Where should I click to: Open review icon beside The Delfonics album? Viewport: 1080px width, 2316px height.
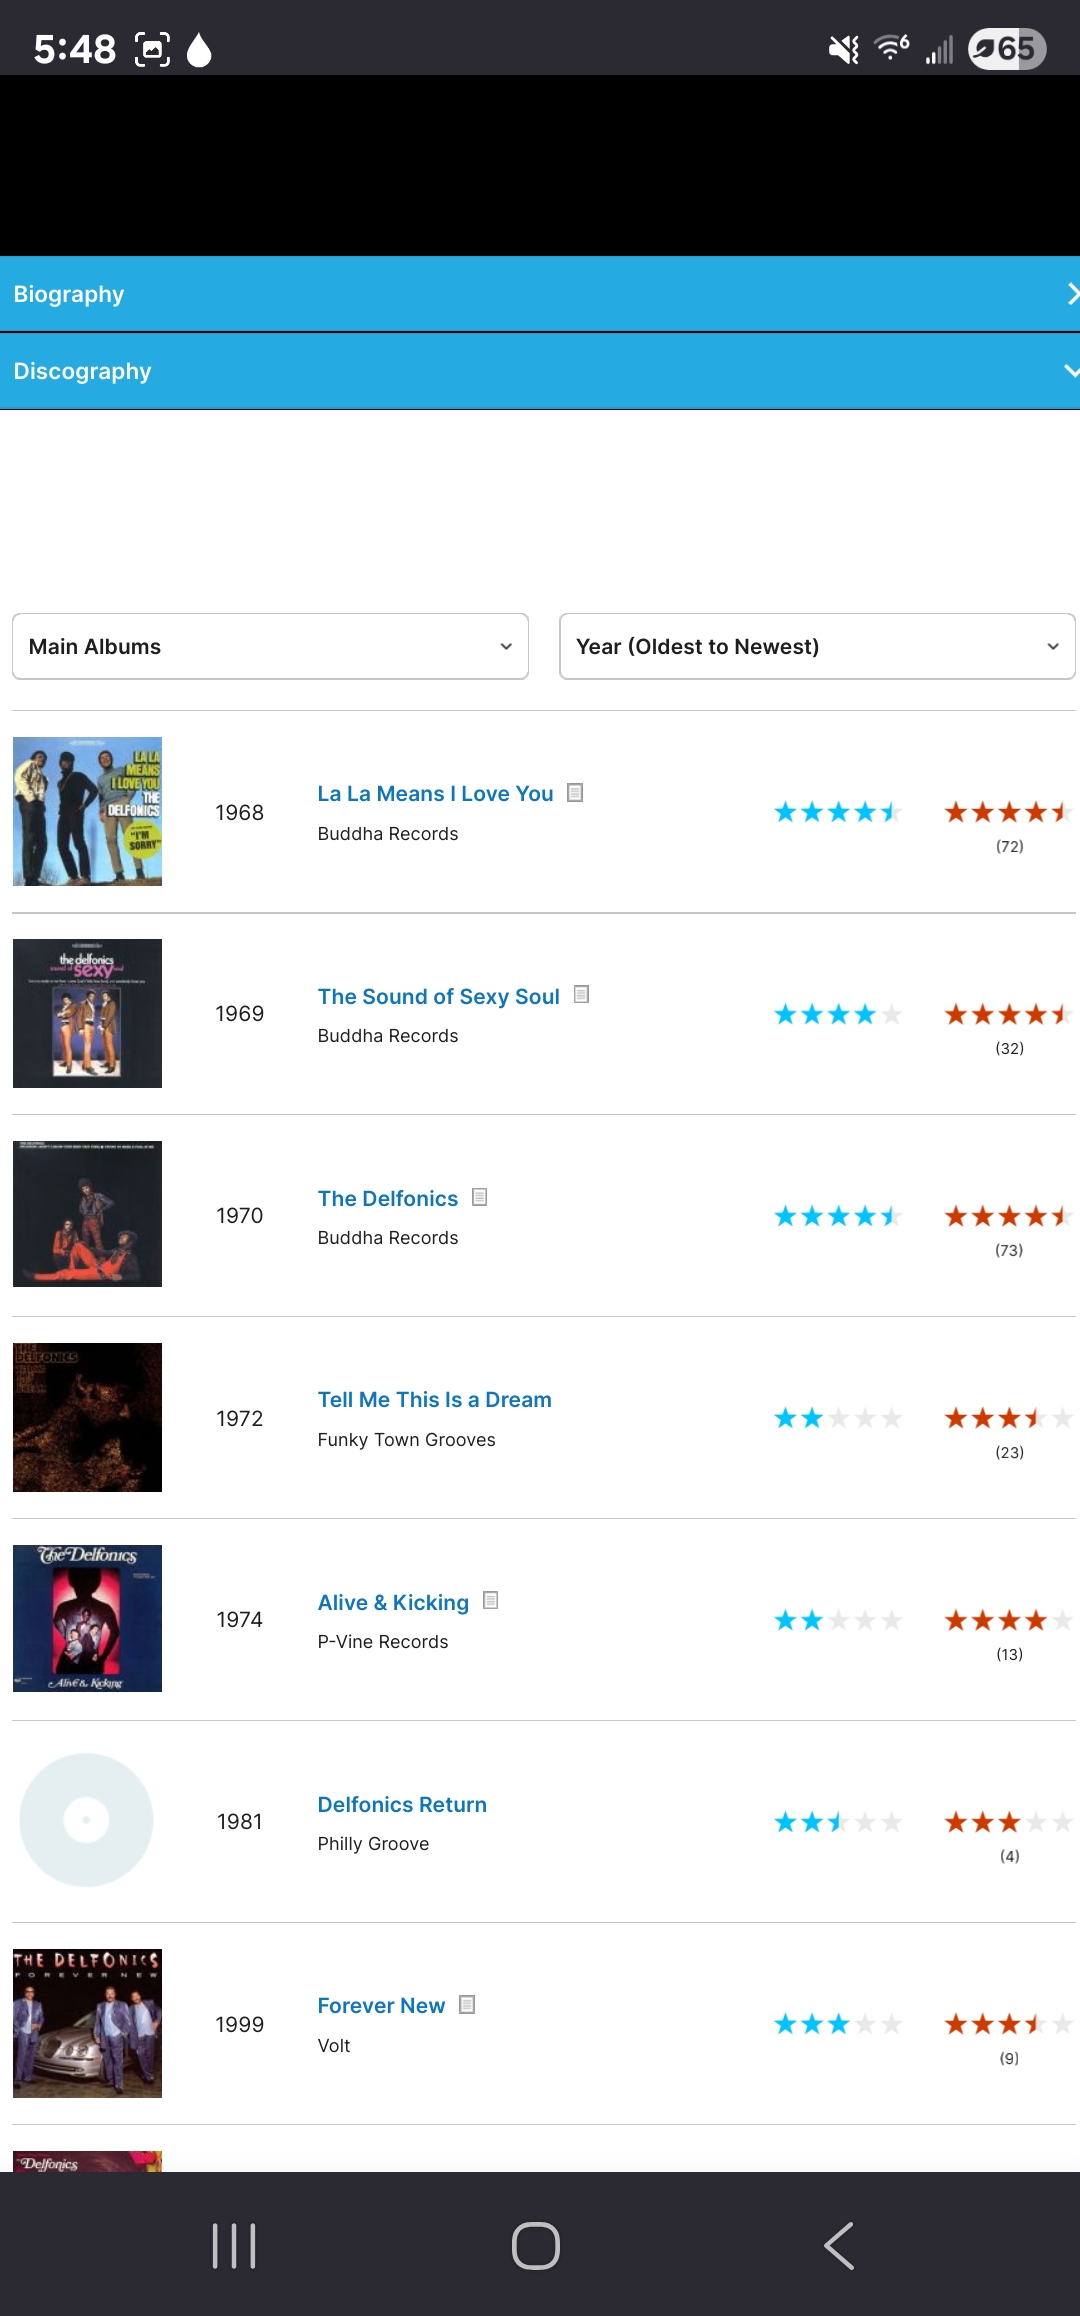[x=480, y=1197]
